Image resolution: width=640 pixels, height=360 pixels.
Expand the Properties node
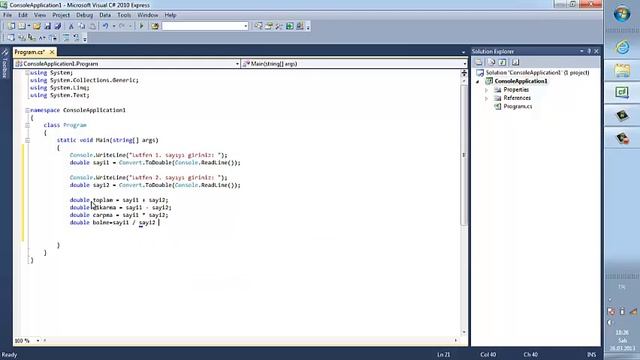pyautogui.click(x=487, y=90)
